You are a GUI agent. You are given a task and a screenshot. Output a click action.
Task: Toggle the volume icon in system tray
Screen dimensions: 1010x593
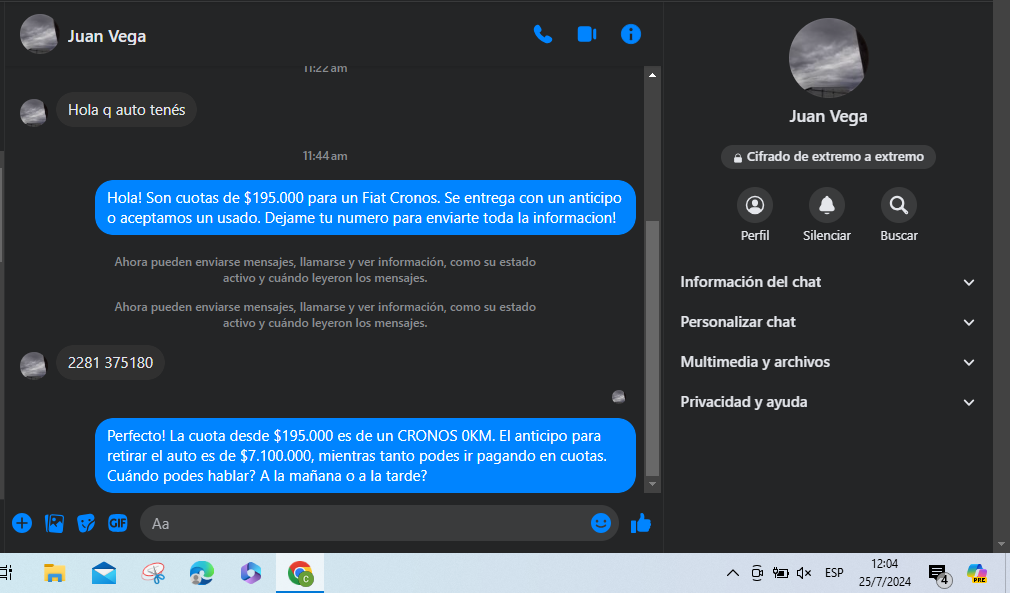803,573
